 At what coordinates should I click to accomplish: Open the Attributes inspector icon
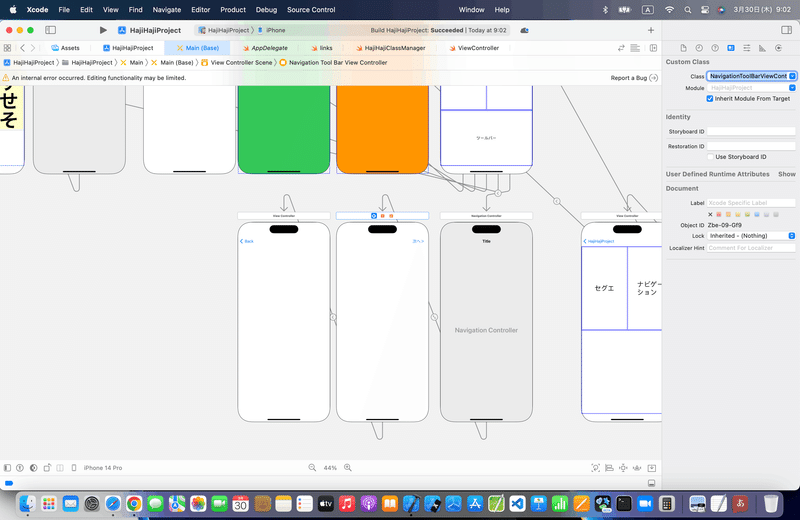(746, 48)
